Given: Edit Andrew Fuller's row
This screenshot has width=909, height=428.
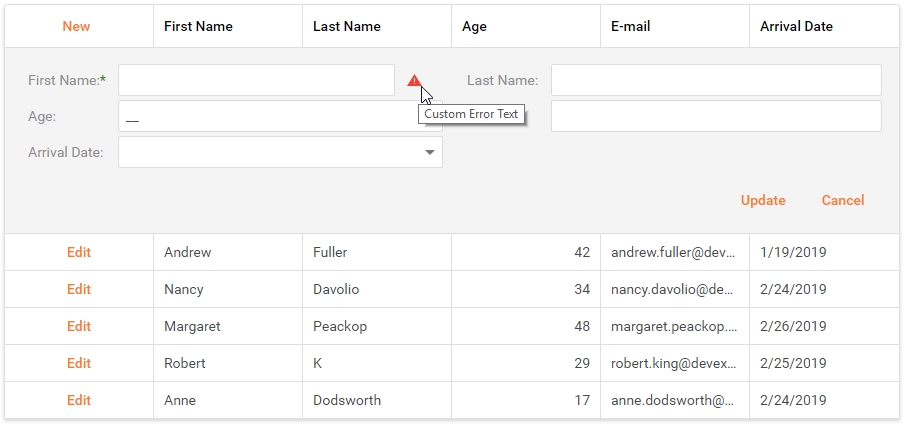Looking at the screenshot, I should point(79,252).
